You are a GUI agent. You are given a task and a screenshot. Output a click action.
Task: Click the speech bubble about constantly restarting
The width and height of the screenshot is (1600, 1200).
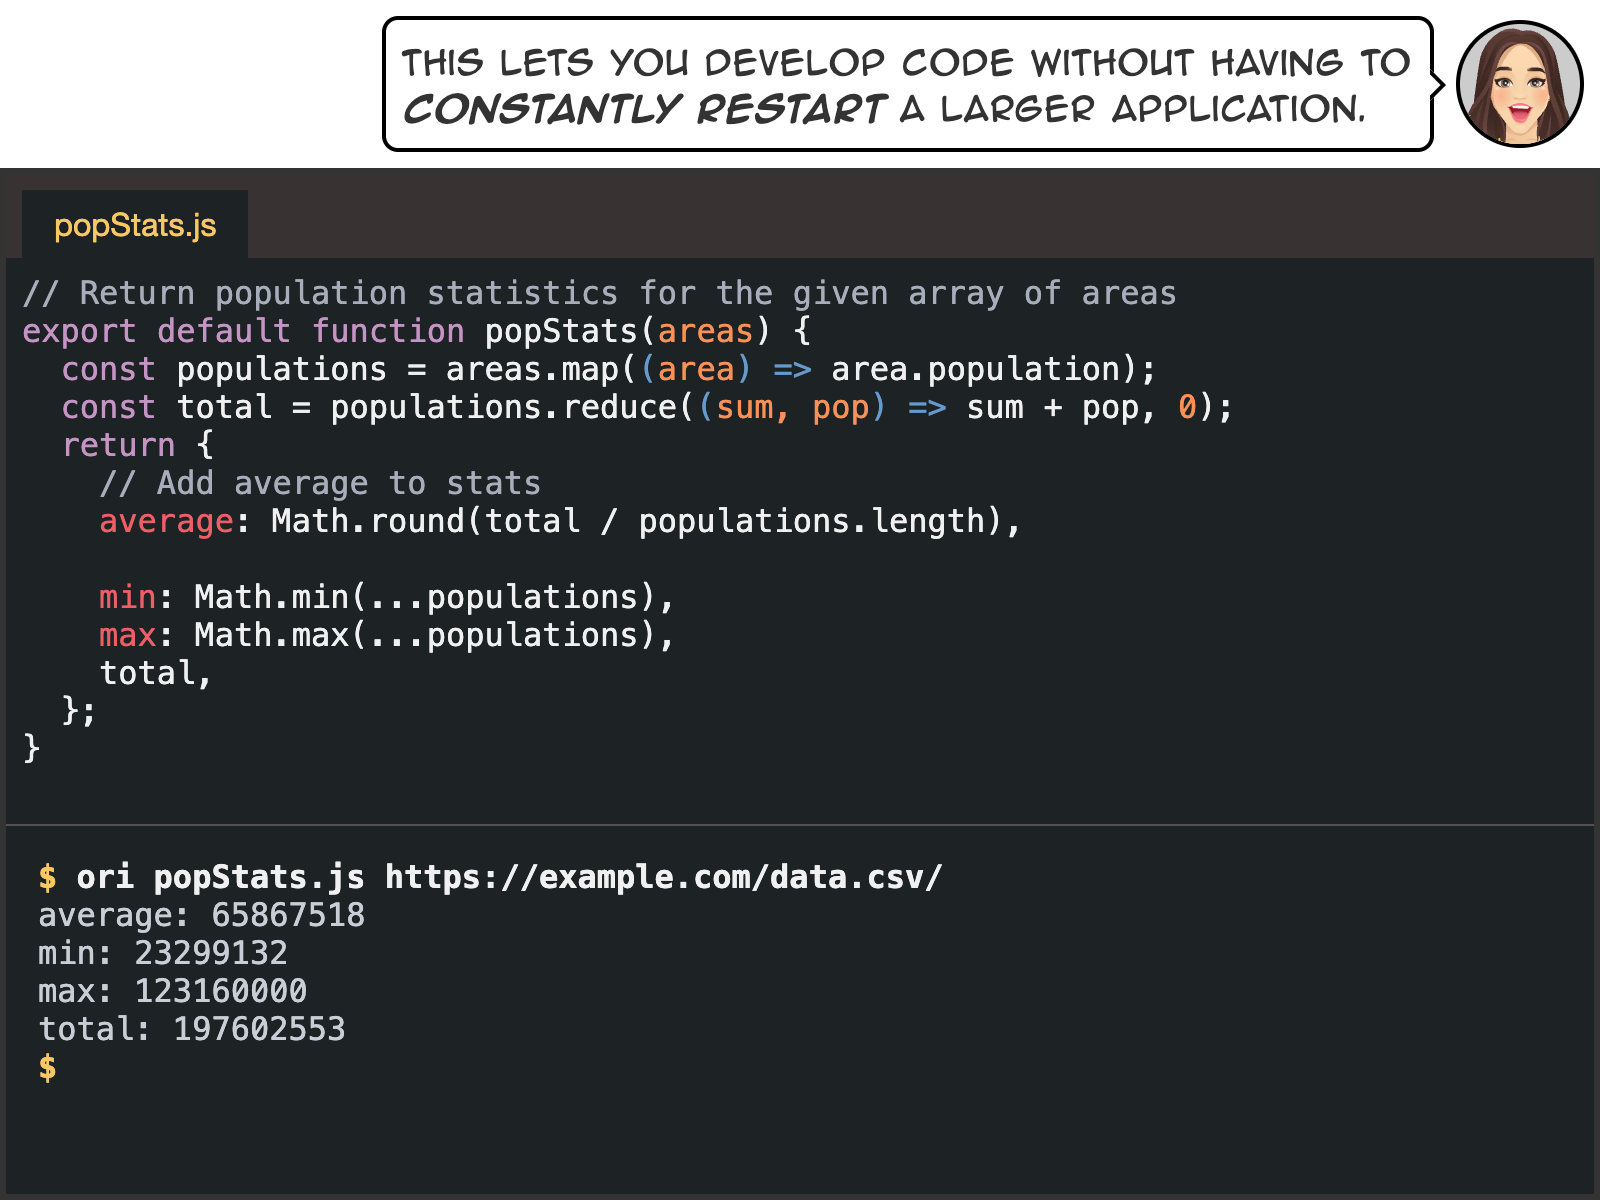(906, 85)
